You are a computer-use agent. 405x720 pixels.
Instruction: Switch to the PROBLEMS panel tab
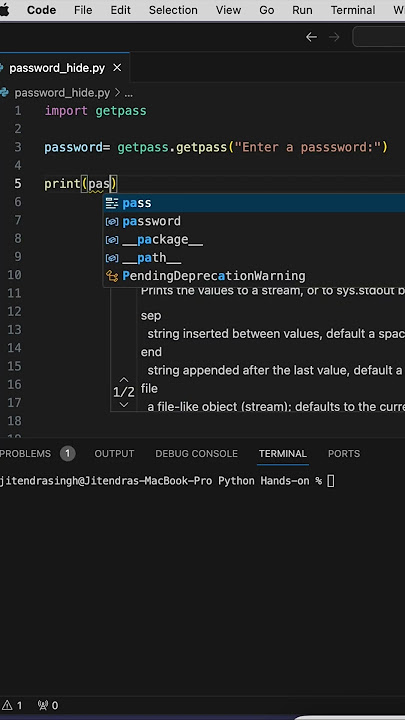[25, 454]
